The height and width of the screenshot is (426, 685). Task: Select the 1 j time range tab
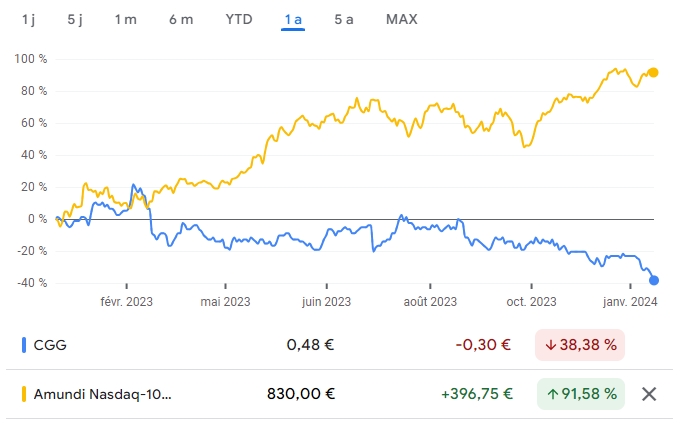(x=29, y=20)
